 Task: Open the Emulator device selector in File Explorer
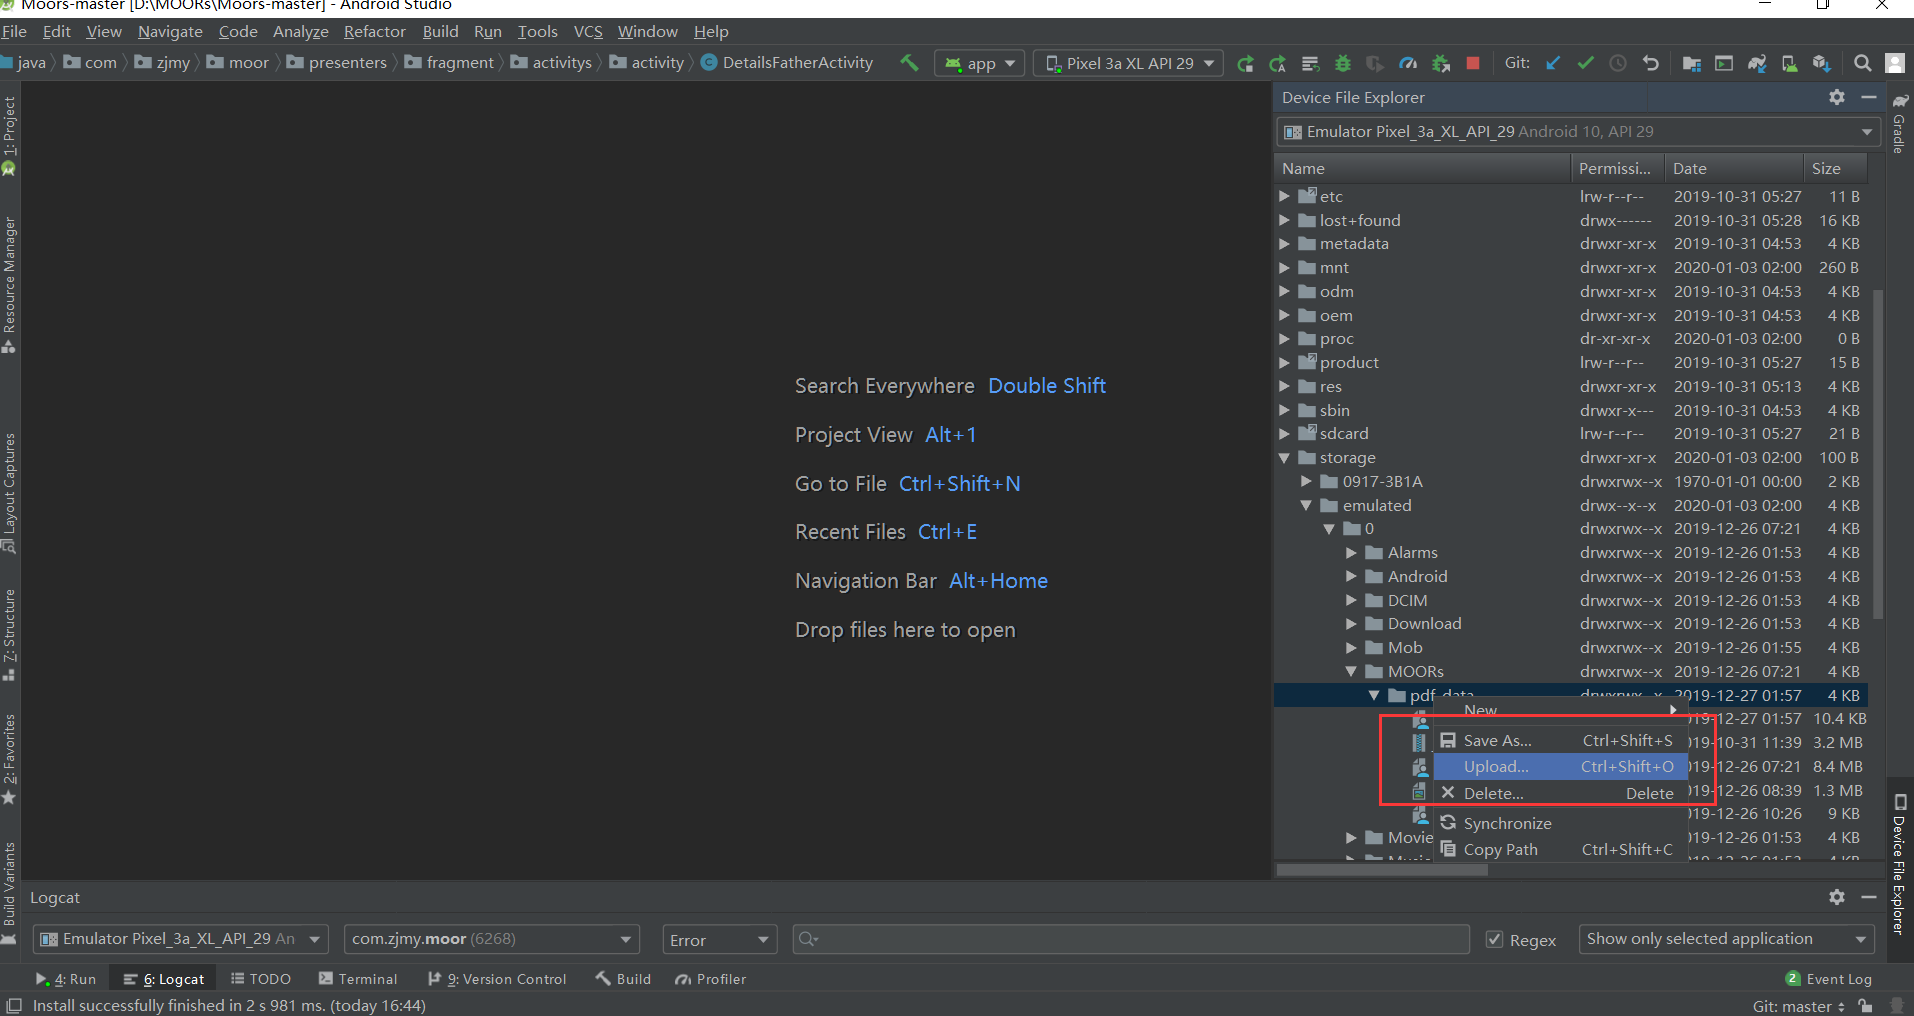pos(1578,132)
